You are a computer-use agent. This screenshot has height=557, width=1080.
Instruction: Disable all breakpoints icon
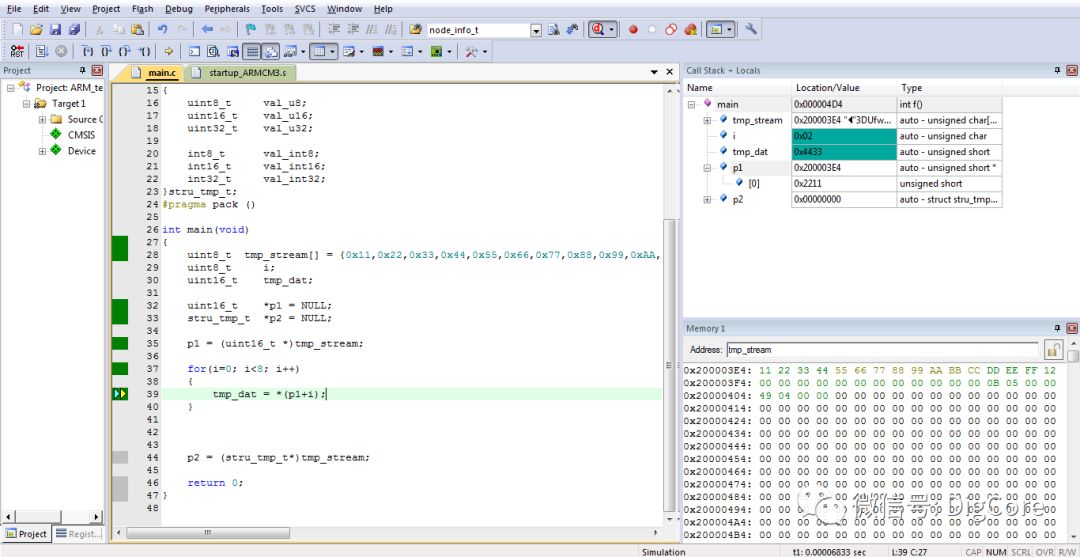(x=672, y=30)
